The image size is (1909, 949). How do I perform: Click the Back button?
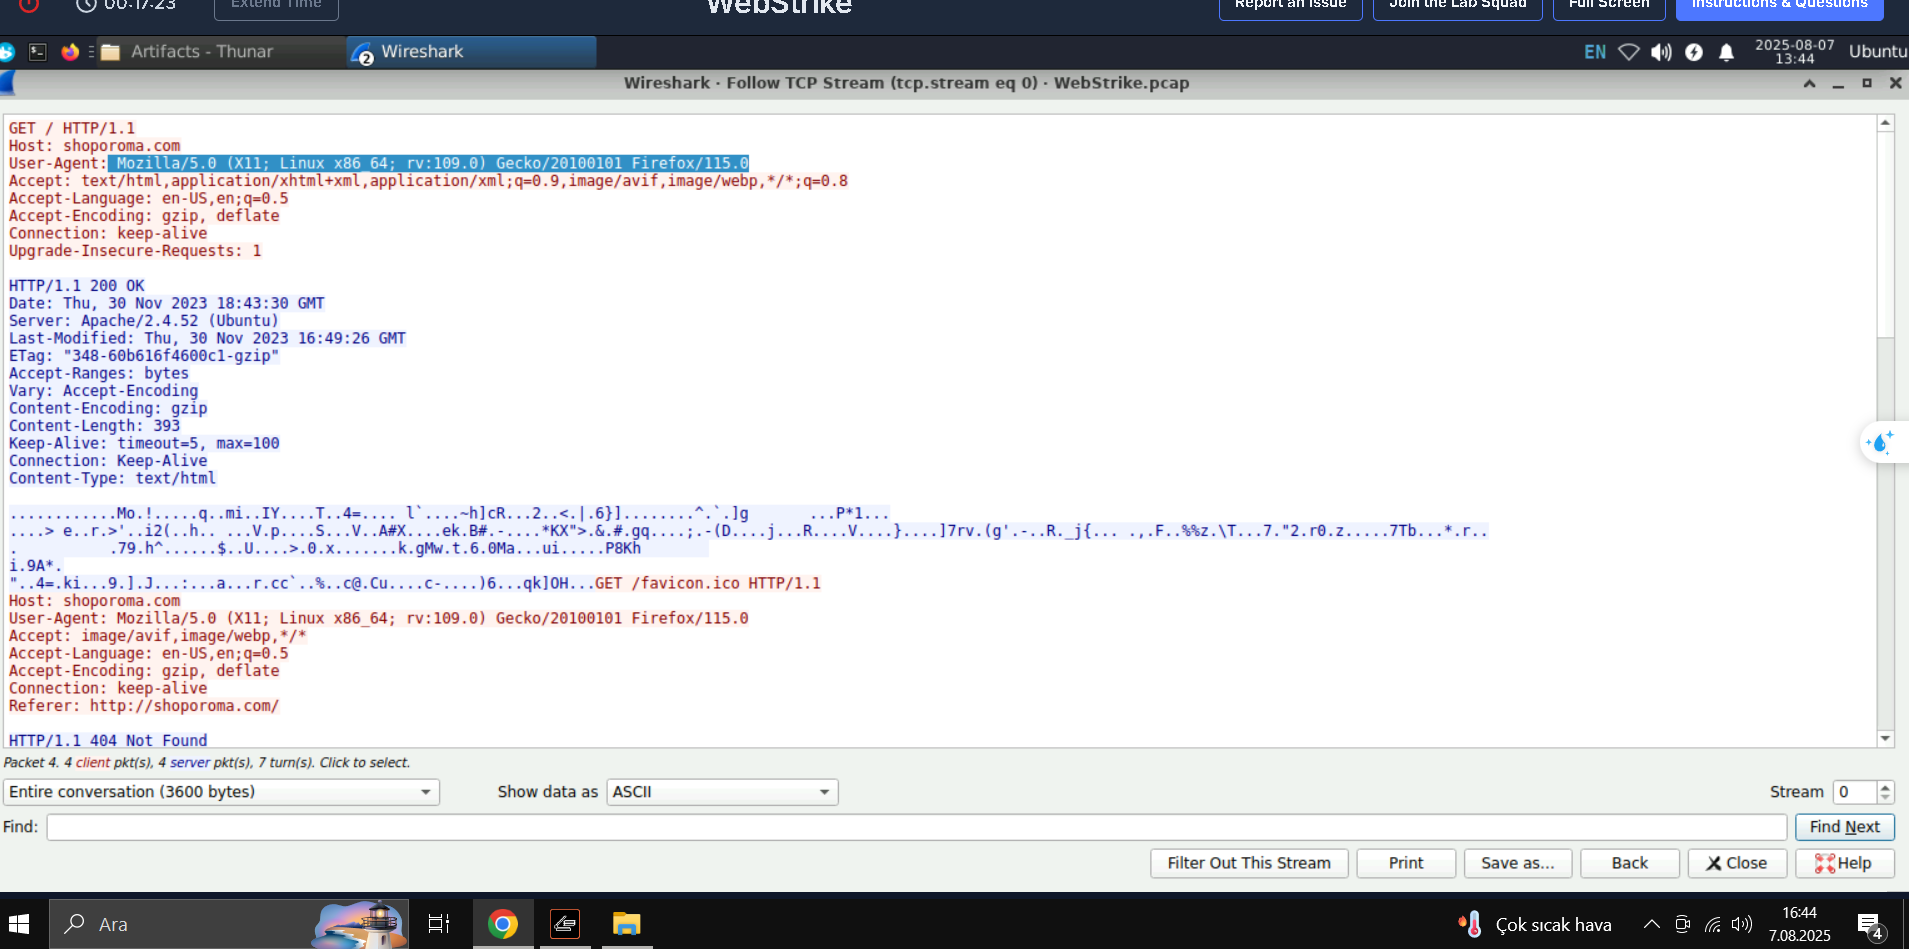(x=1630, y=863)
